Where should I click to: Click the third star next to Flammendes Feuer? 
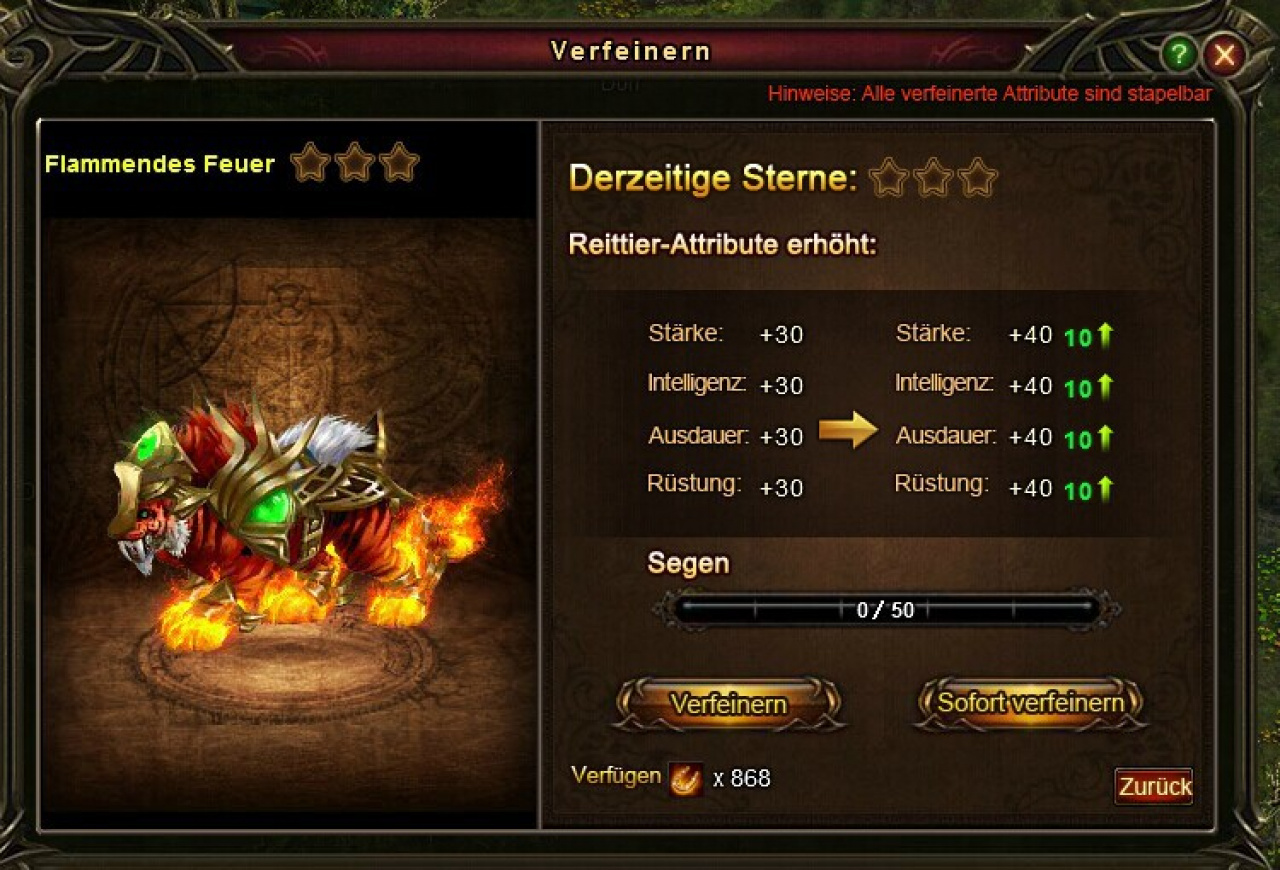click(x=399, y=162)
